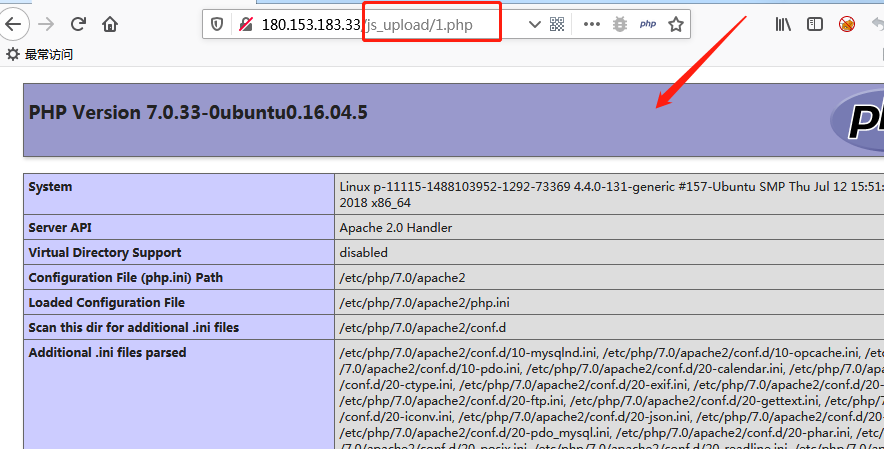
Task: Click the insecure connection lock icon
Action: point(246,24)
